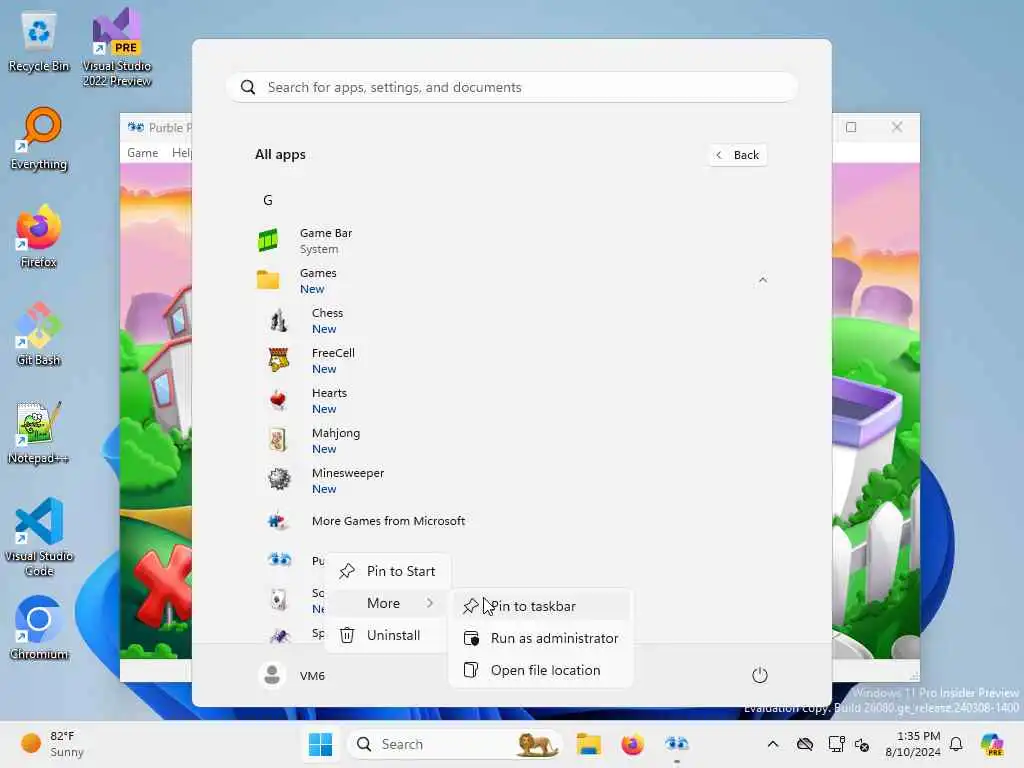The image size is (1024, 768).
Task: Click Purble Place taskbar icon
Action: [x=677, y=744]
